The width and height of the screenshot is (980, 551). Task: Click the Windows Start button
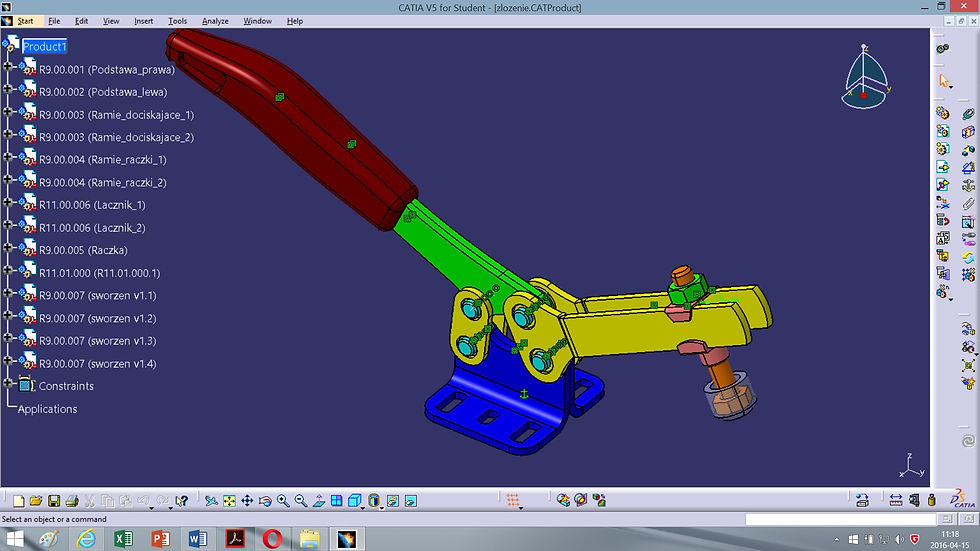tap(14, 539)
